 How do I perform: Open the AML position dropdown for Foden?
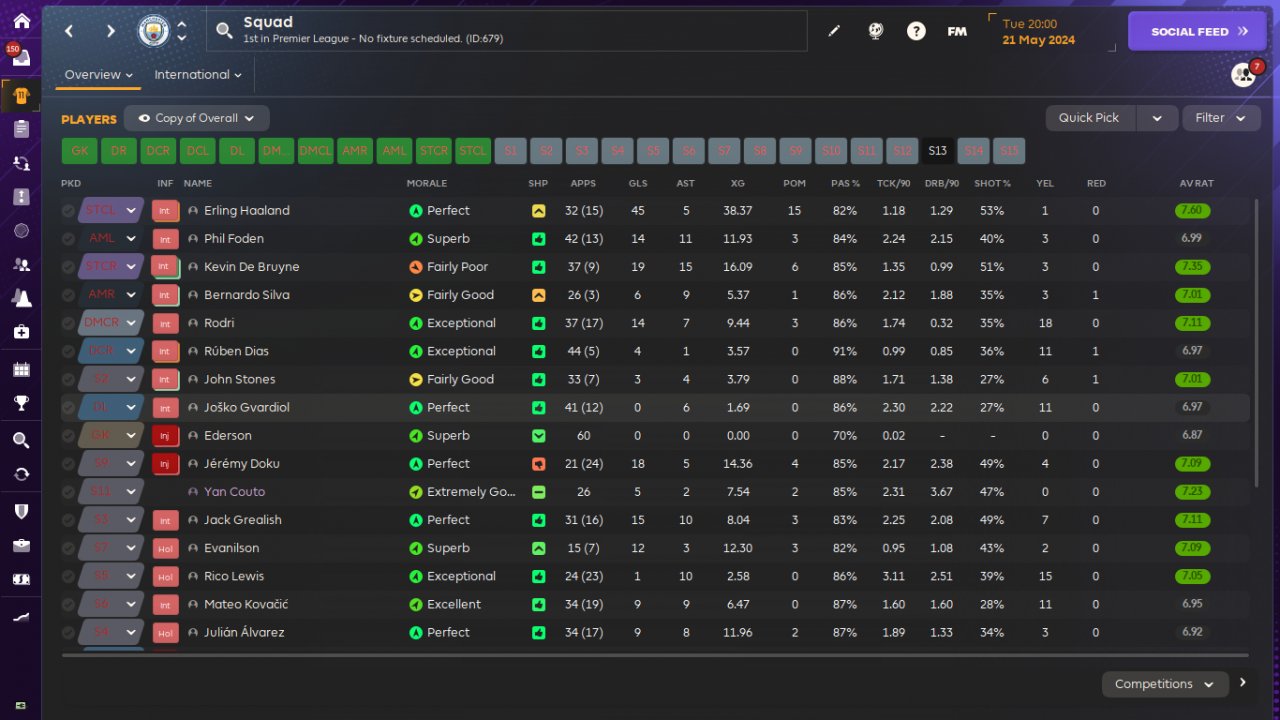pyautogui.click(x=111, y=239)
